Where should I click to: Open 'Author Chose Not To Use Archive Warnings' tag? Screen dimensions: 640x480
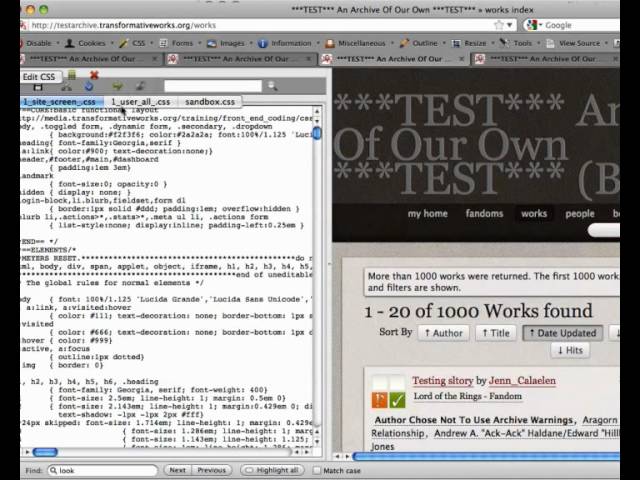[474, 420]
